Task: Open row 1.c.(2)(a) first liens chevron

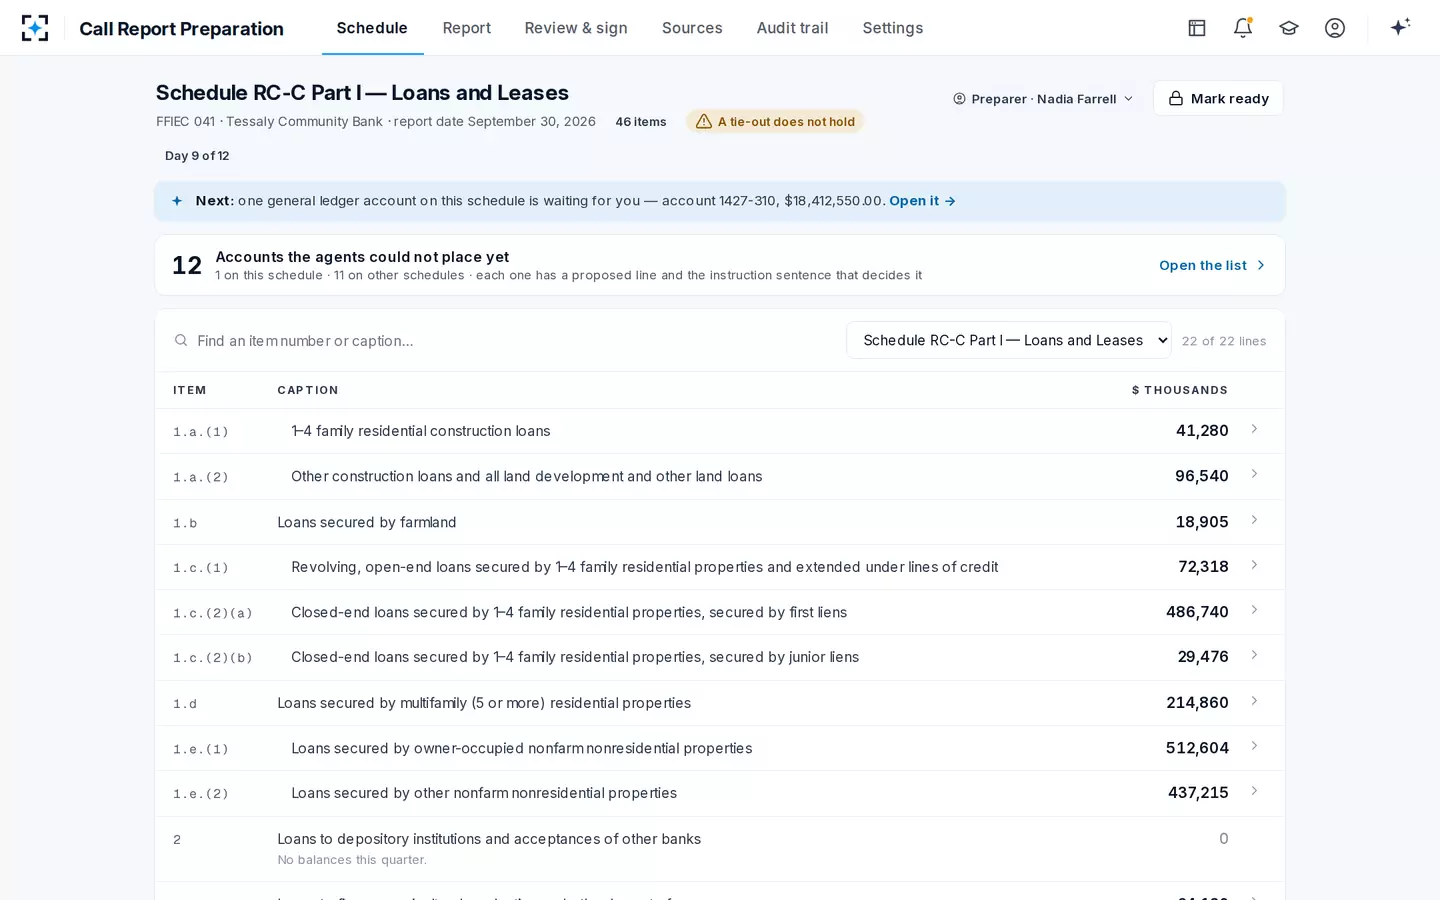Action: (1254, 610)
